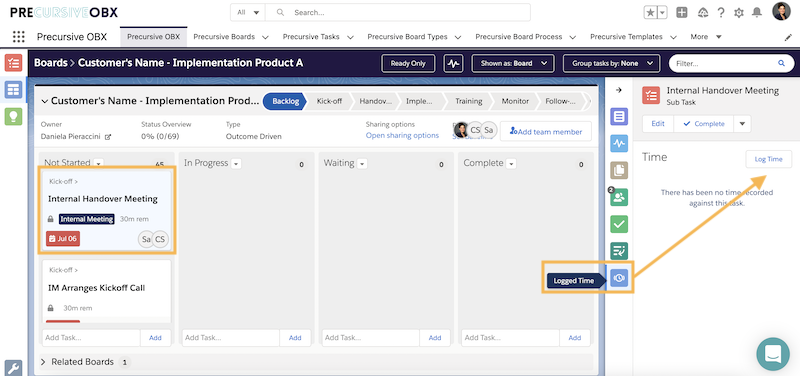The image size is (800, 376).
Task: Click the edit navigation pencil icon
Action: pyautogui.click(x=788, y=37)
